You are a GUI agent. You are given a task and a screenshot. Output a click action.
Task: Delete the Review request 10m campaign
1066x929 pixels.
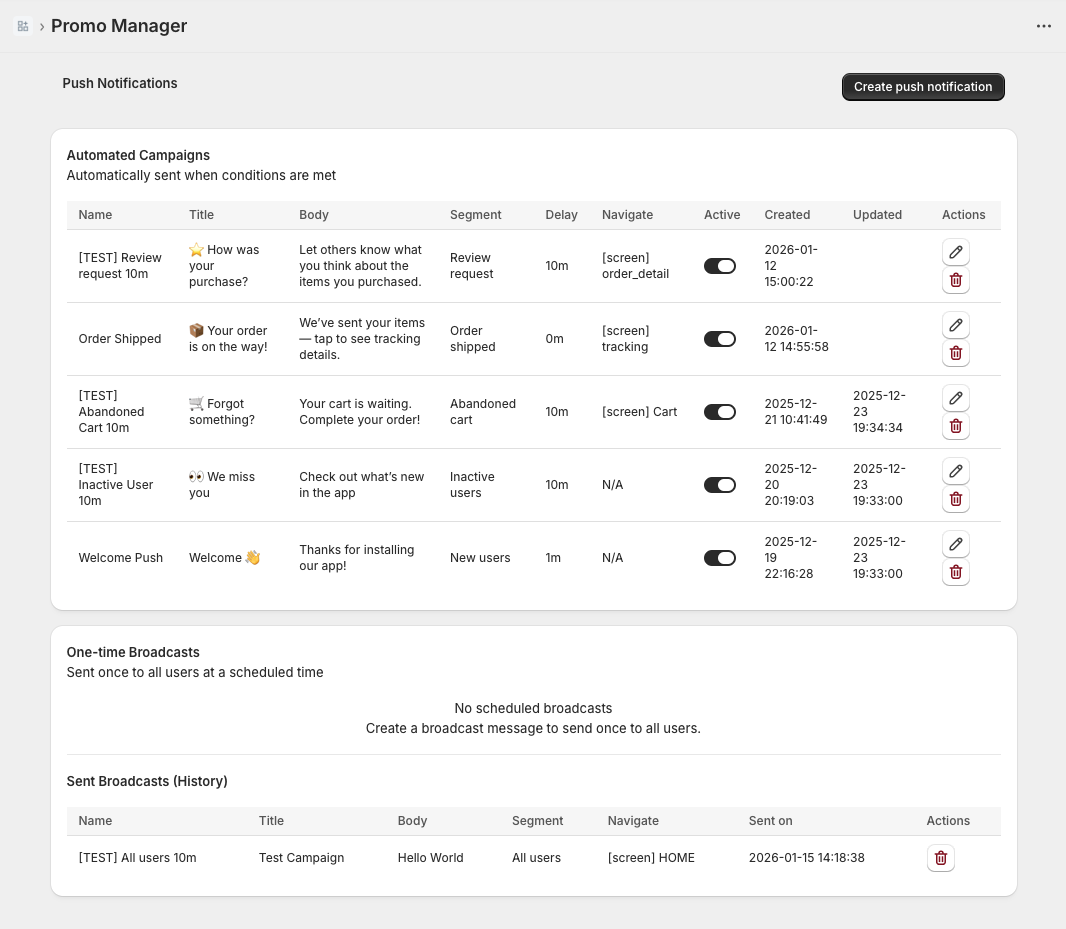[x=955, y=280]
